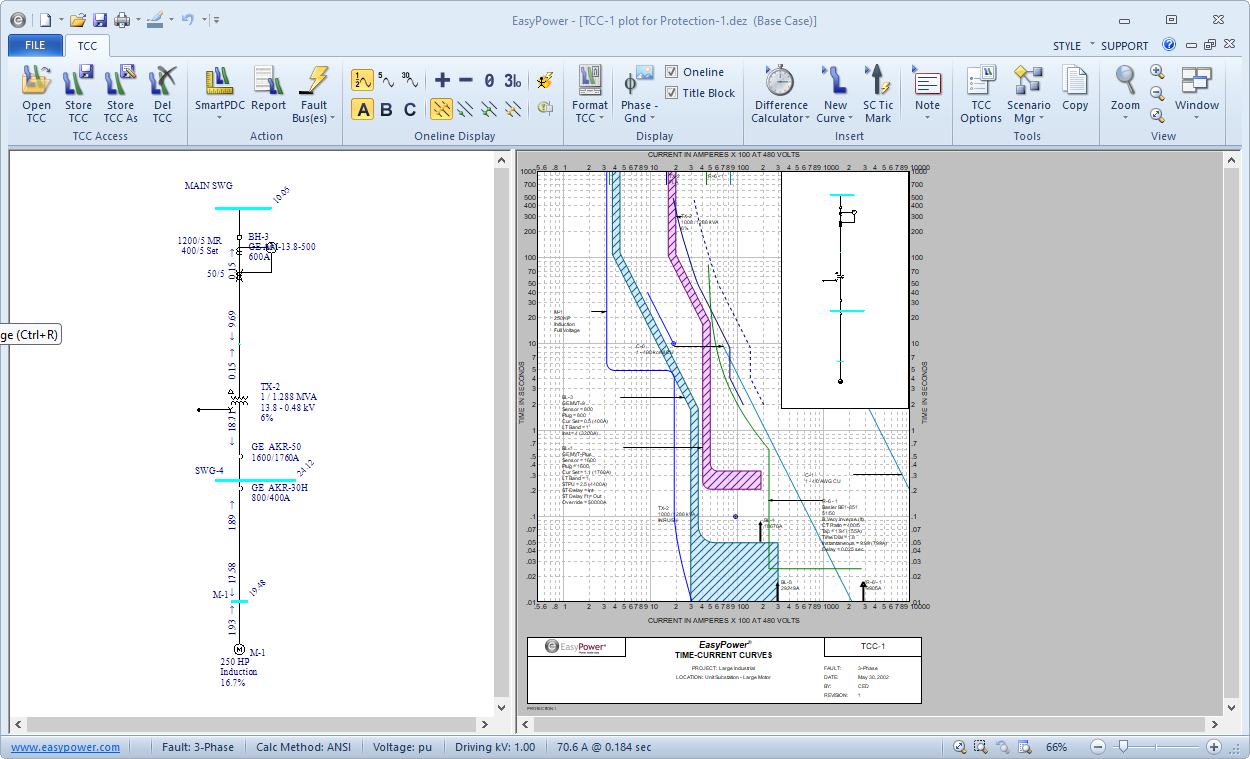Click the oneline thumbnail inset on TCC plot
The image size is (1250, 759).
[845, 290]
